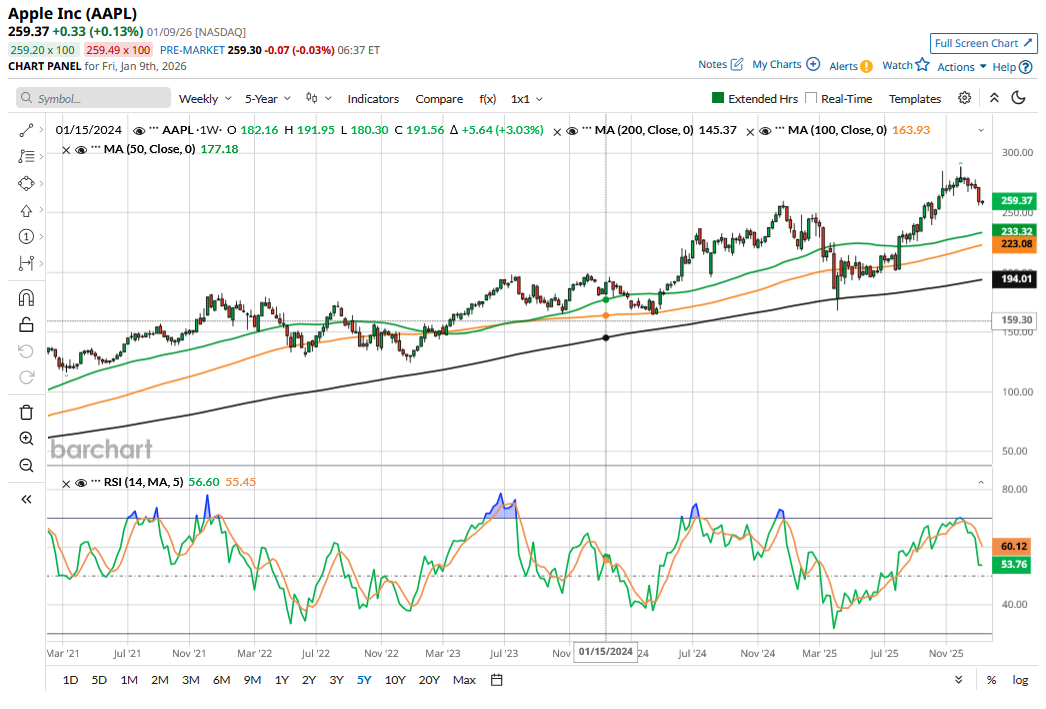This screenshot has height=709, width=1046.
Task: Switch to dark mode via moon icon
Action: 1019,98
